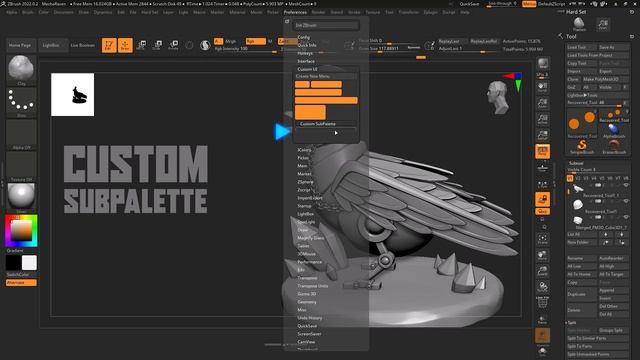Activate the Draw mode button

click(x=125, y=45)
